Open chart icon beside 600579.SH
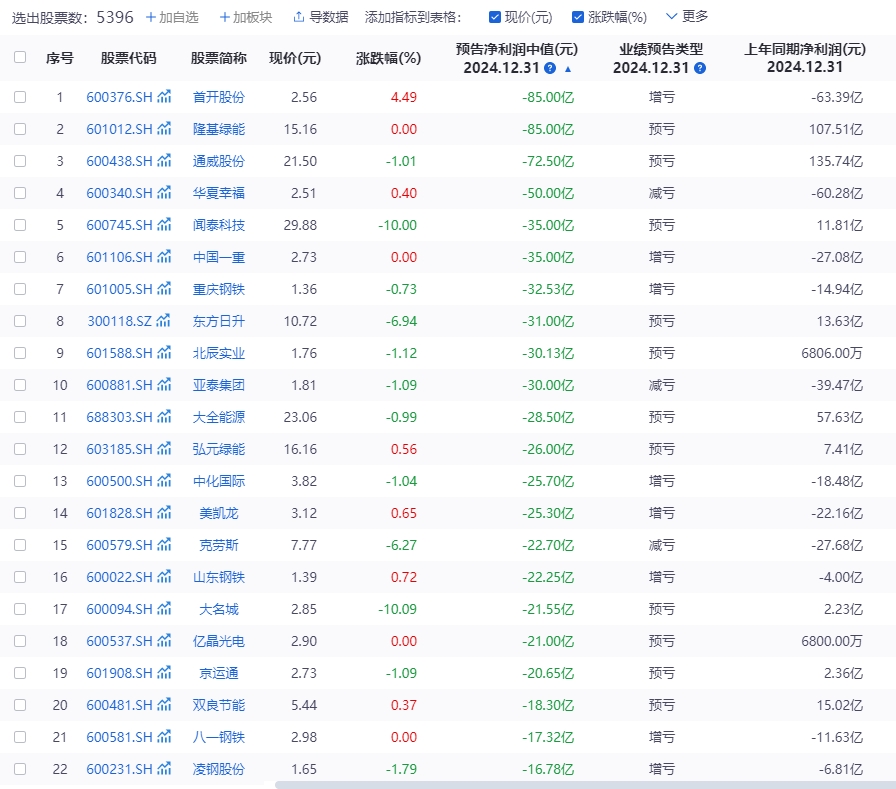896x789 pixels. (164, 544)
